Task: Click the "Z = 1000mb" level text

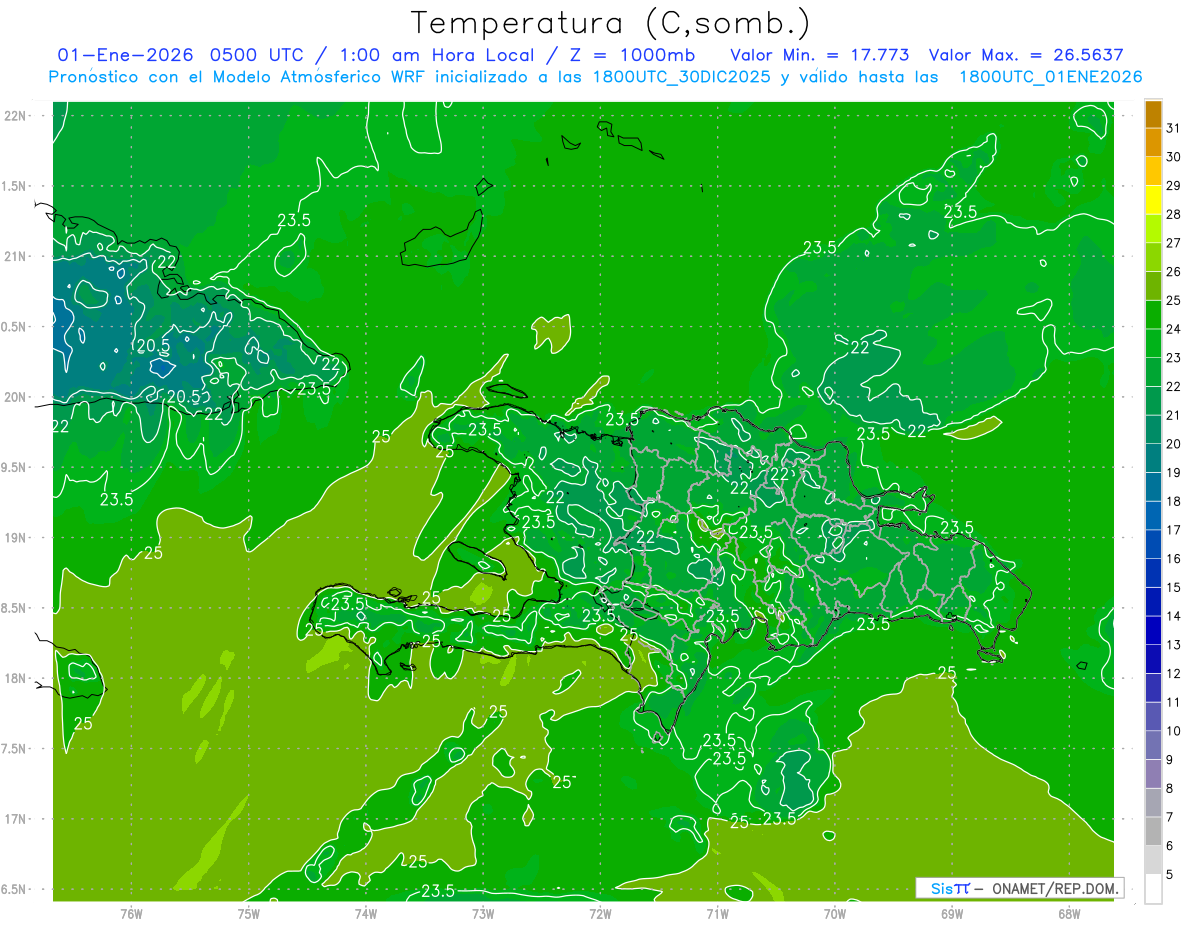Action: pos(629,54)
